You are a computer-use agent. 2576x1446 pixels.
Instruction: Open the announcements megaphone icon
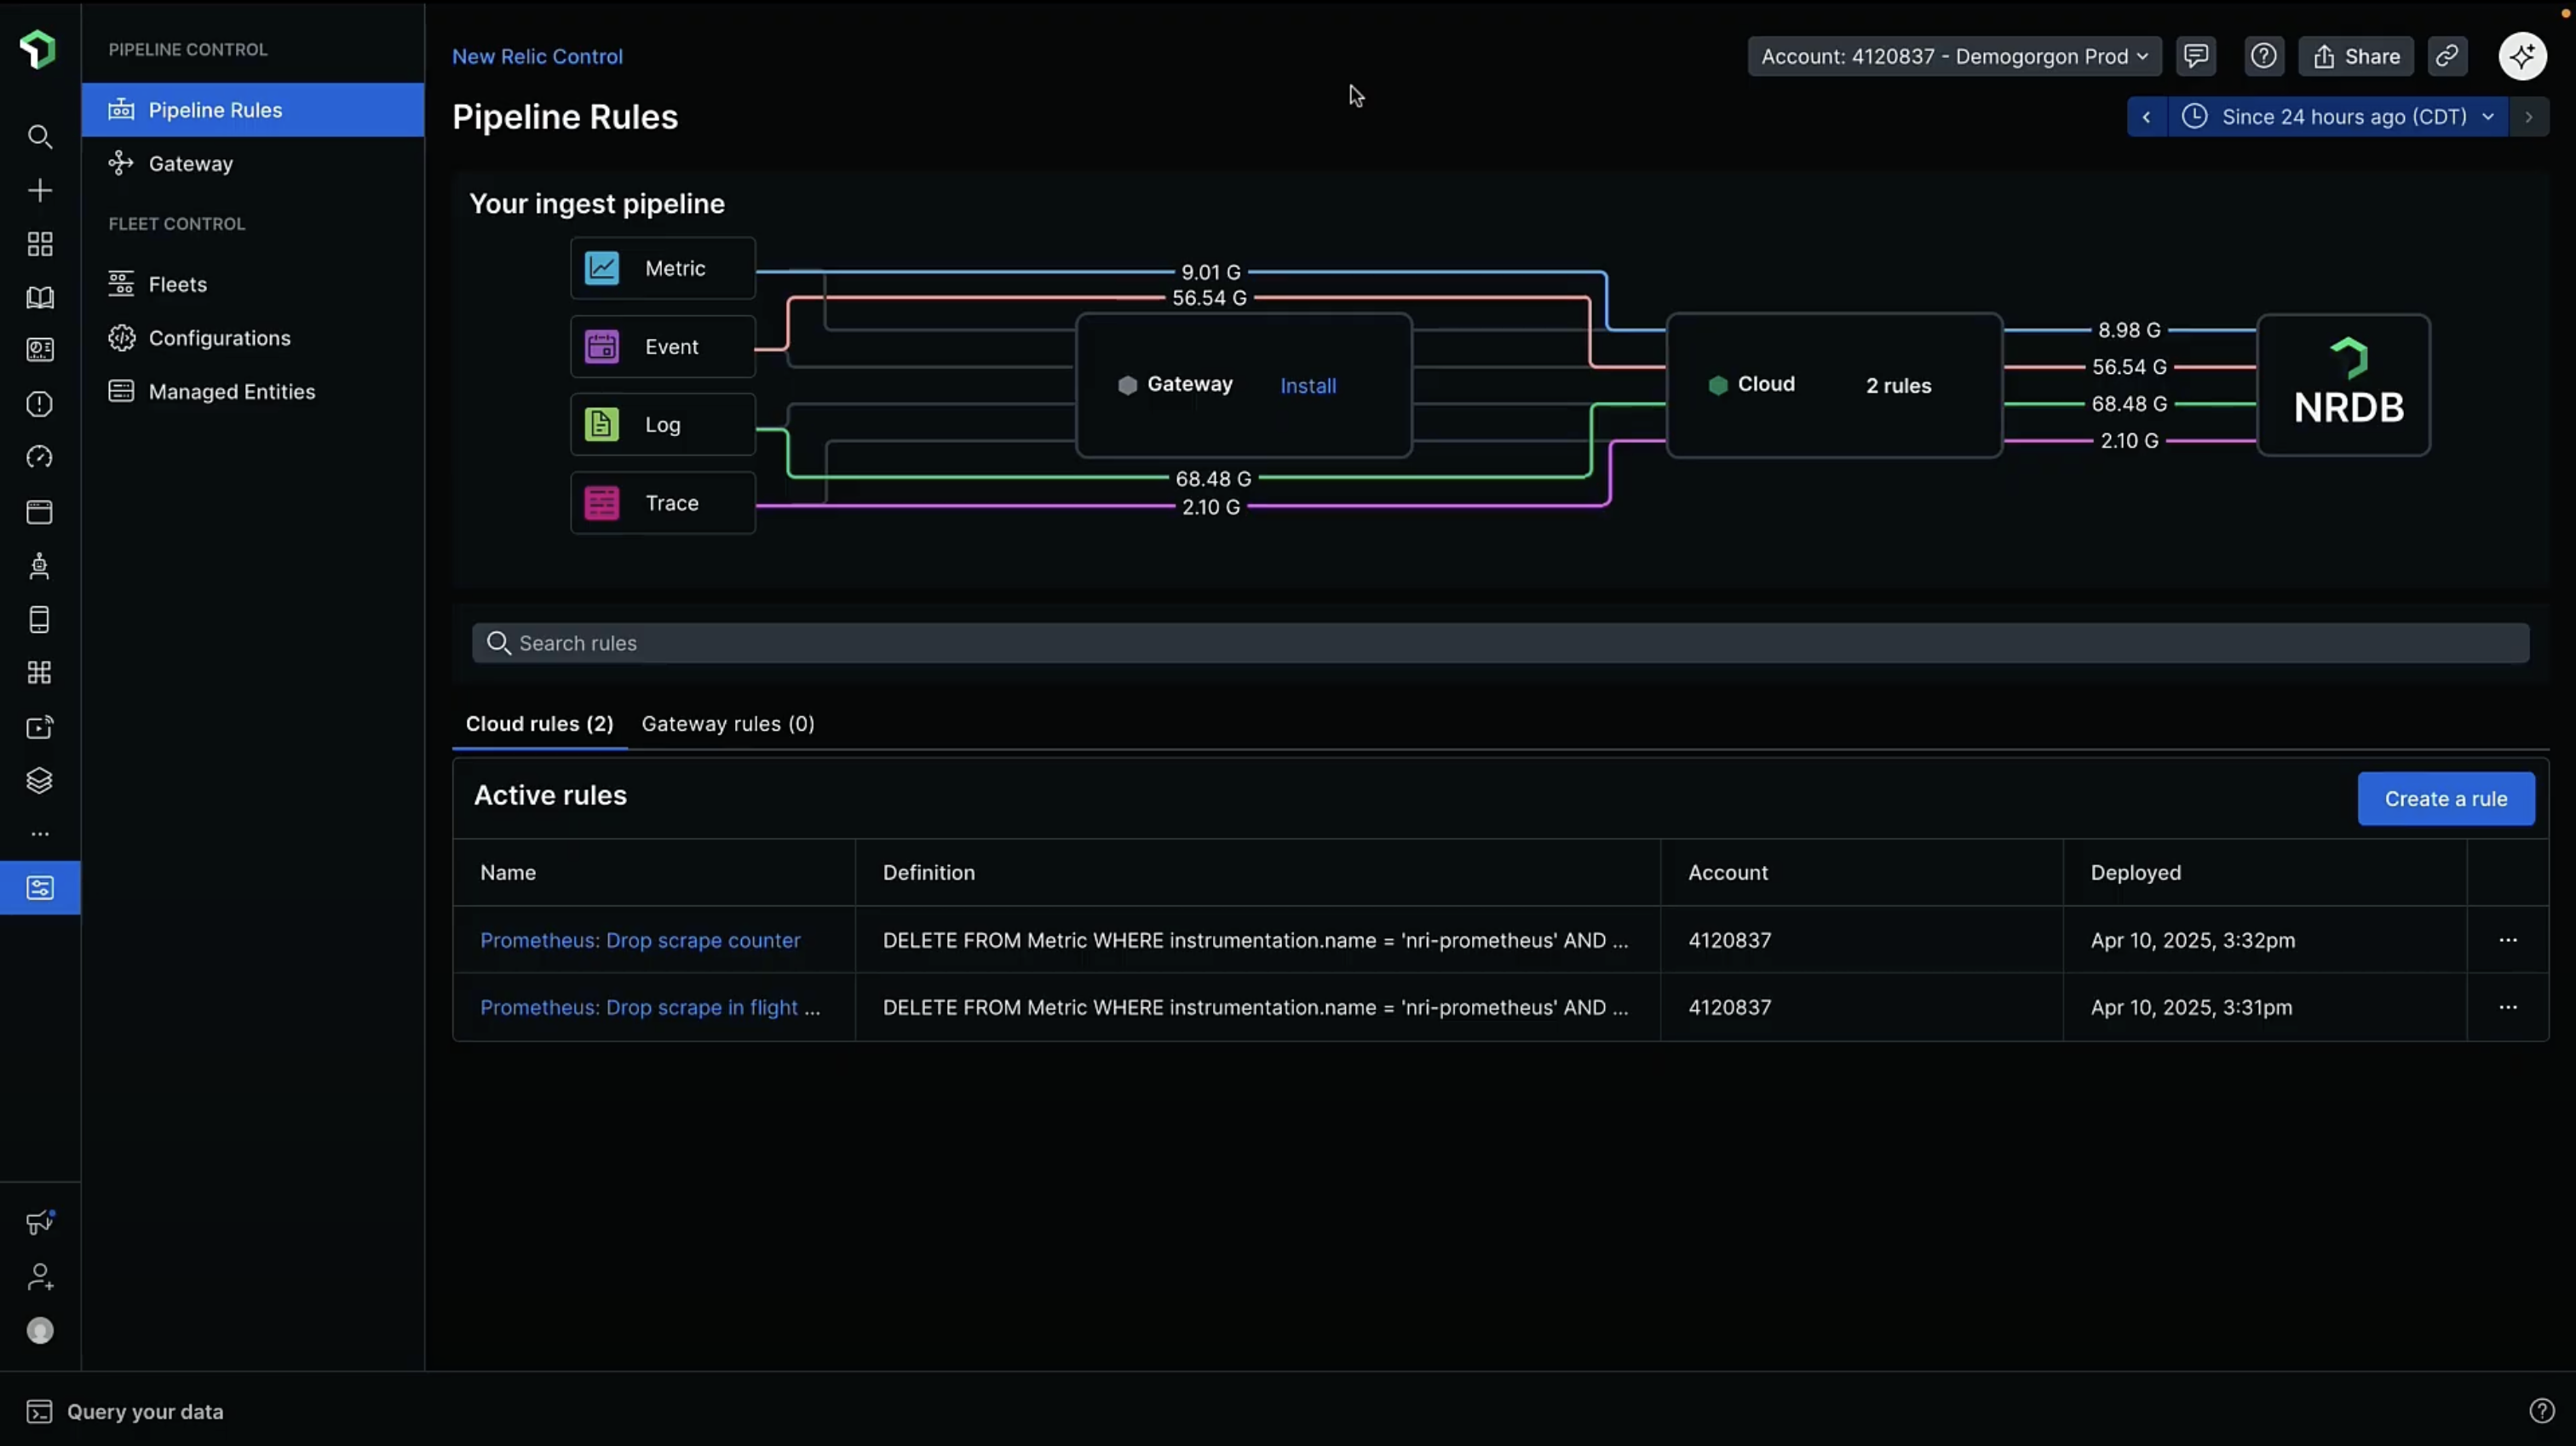[39, 1222]
